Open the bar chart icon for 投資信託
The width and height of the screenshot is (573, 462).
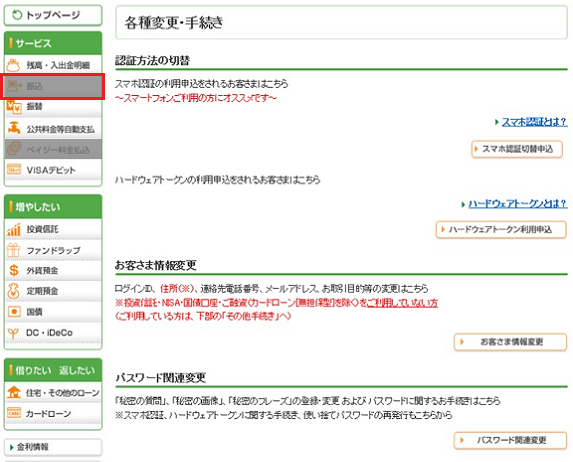point(14,229)
